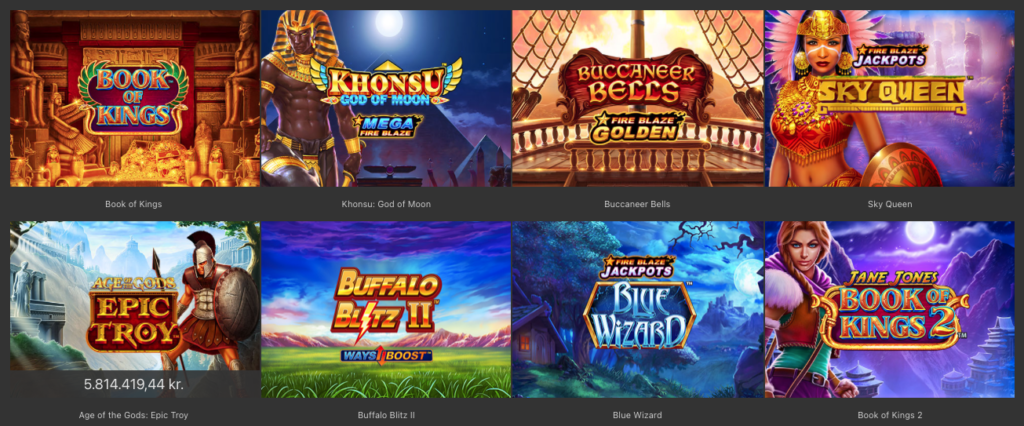The height and width of the screenshot is (426, 1024).
Task: Select the Buccaneer Bells game image
Action: pyautogui.click(x=637, y=98)
